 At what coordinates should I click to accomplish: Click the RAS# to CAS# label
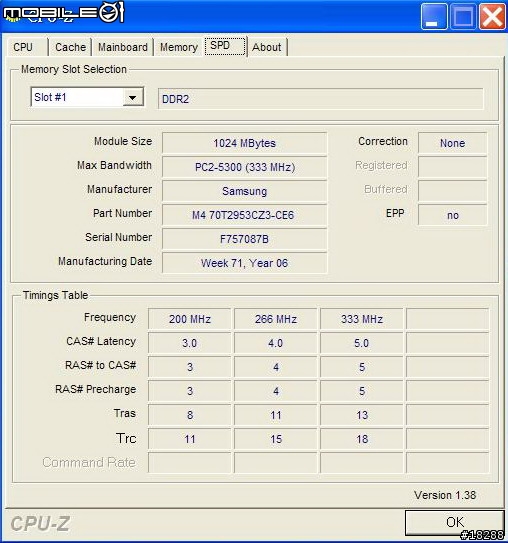click(x=100, y=365)
